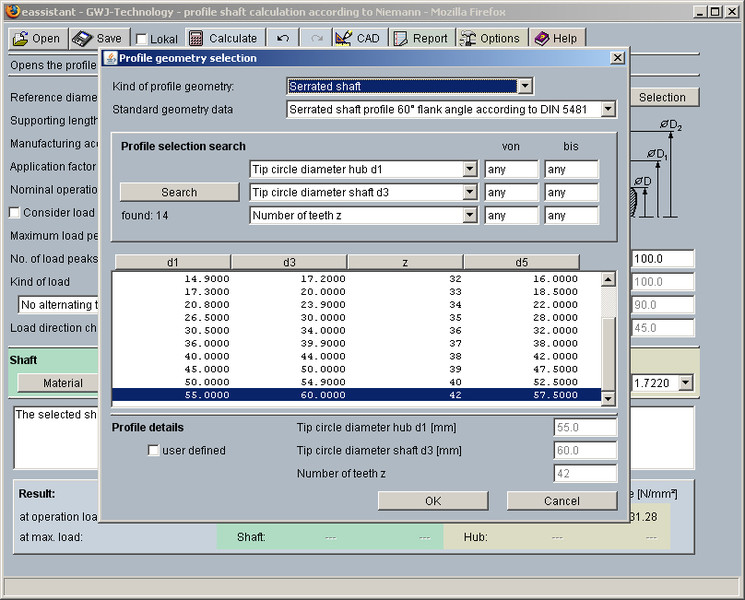Open the Report toolbar icon
Image resolution: width=745 pixels, height=600 pixels.
401,38
